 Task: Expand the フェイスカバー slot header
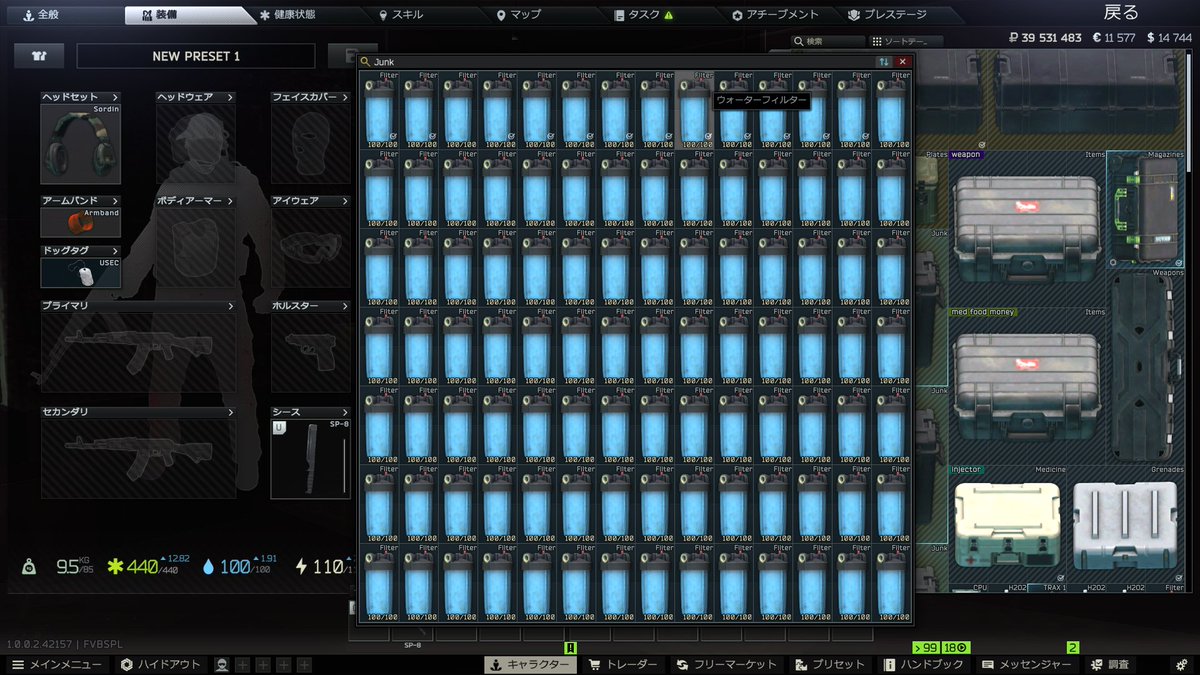click(311, 97)
